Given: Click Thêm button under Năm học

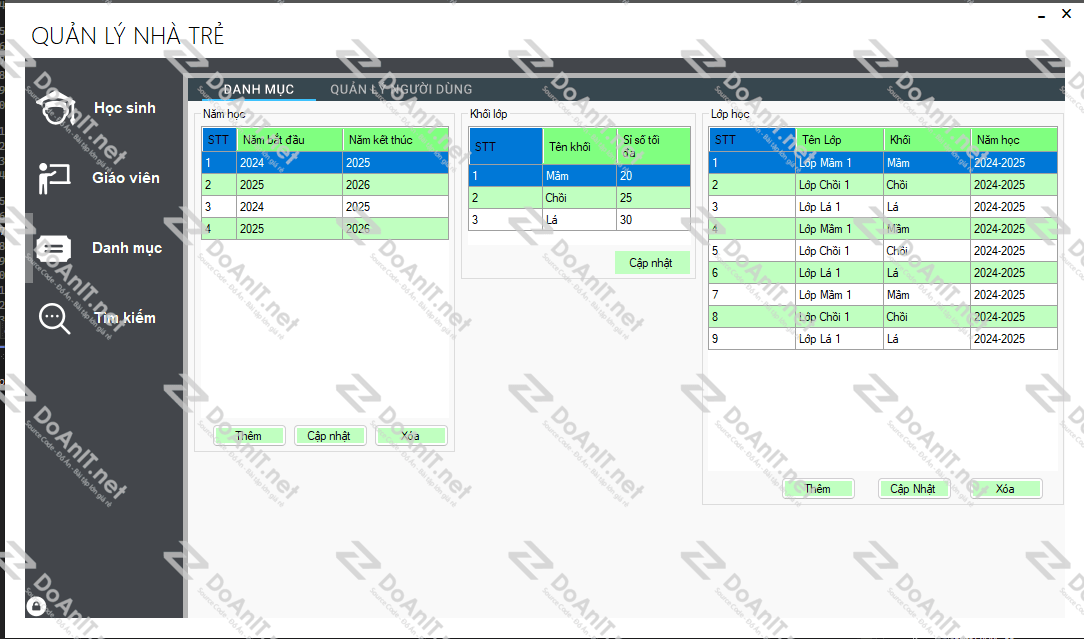Looking at the screenshot, I should 249,436.
